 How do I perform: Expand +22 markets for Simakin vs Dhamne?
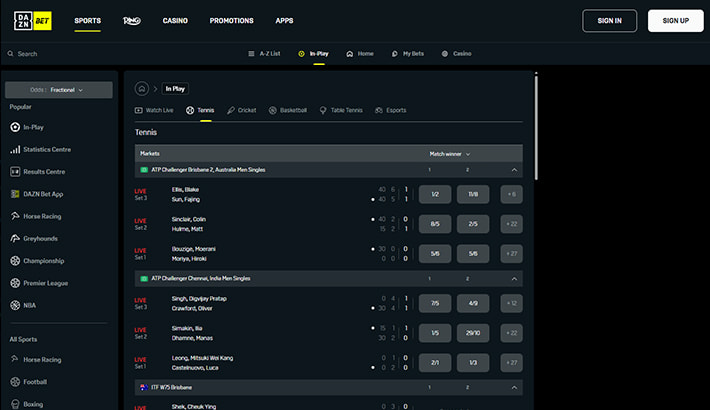click(511, 333)
